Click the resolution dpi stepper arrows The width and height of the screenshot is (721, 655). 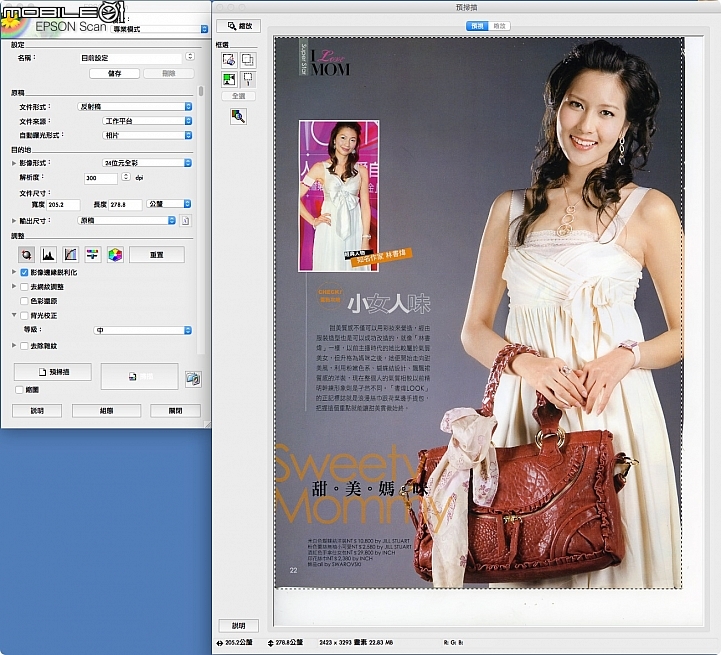[x=126, y=177]
